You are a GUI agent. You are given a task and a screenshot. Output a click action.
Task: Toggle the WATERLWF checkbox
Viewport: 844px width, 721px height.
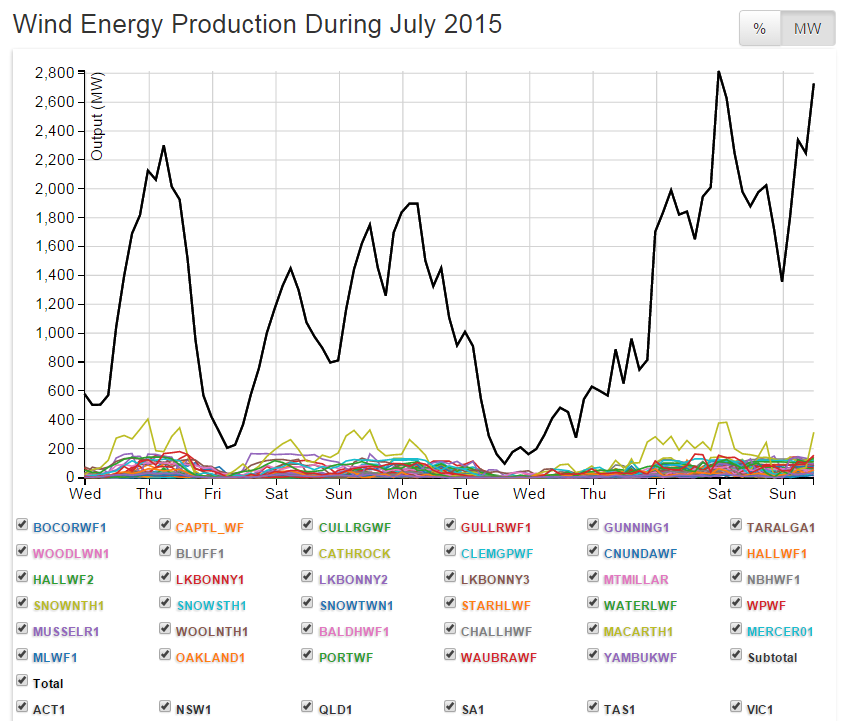(594, 604)
